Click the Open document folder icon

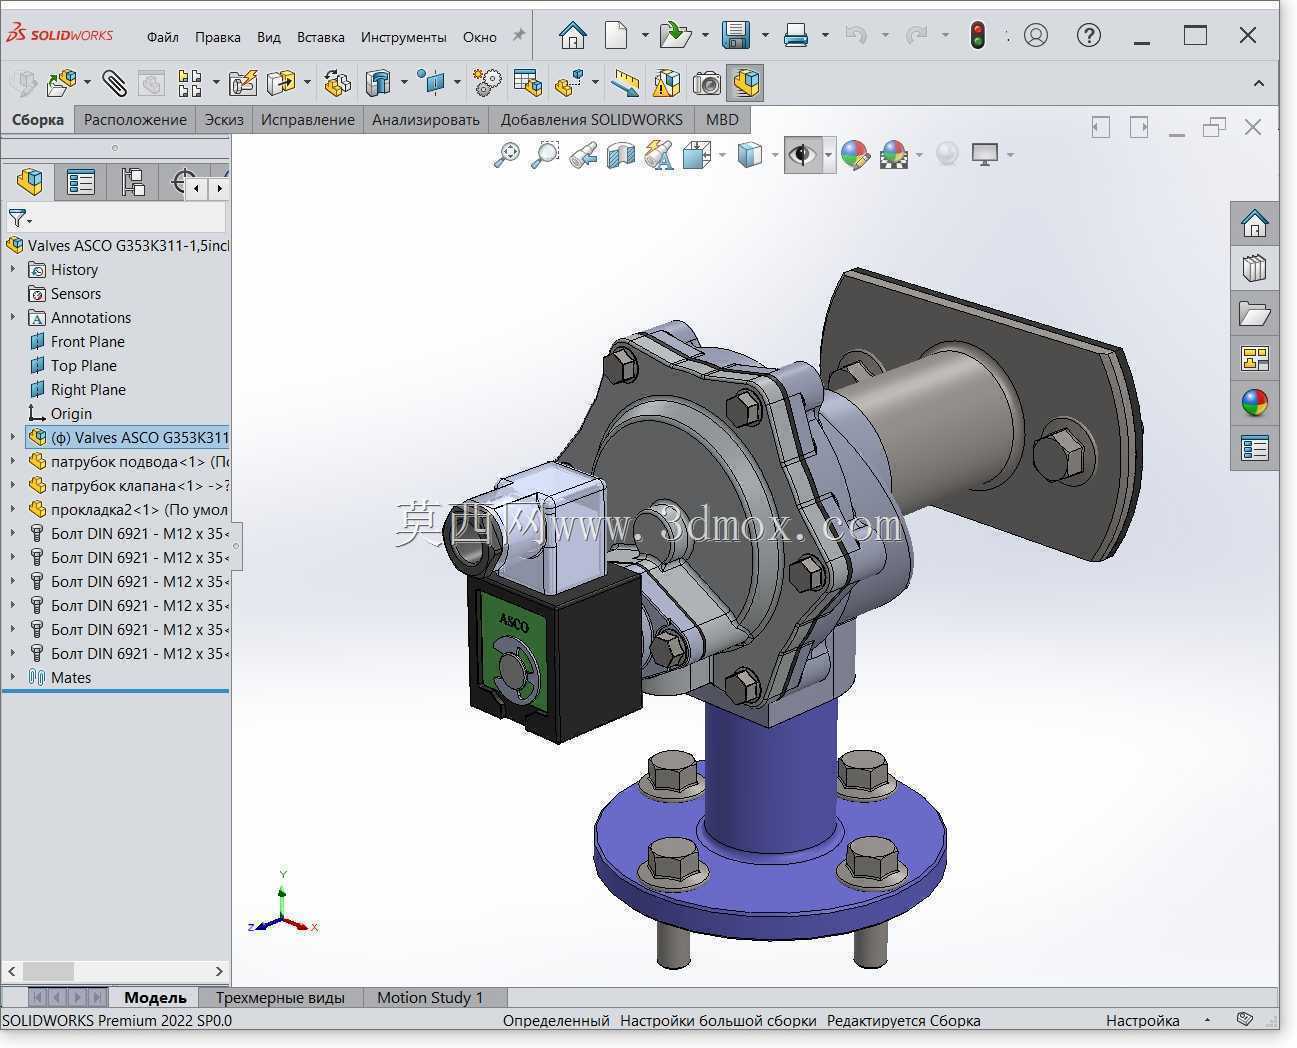[676, 36]
